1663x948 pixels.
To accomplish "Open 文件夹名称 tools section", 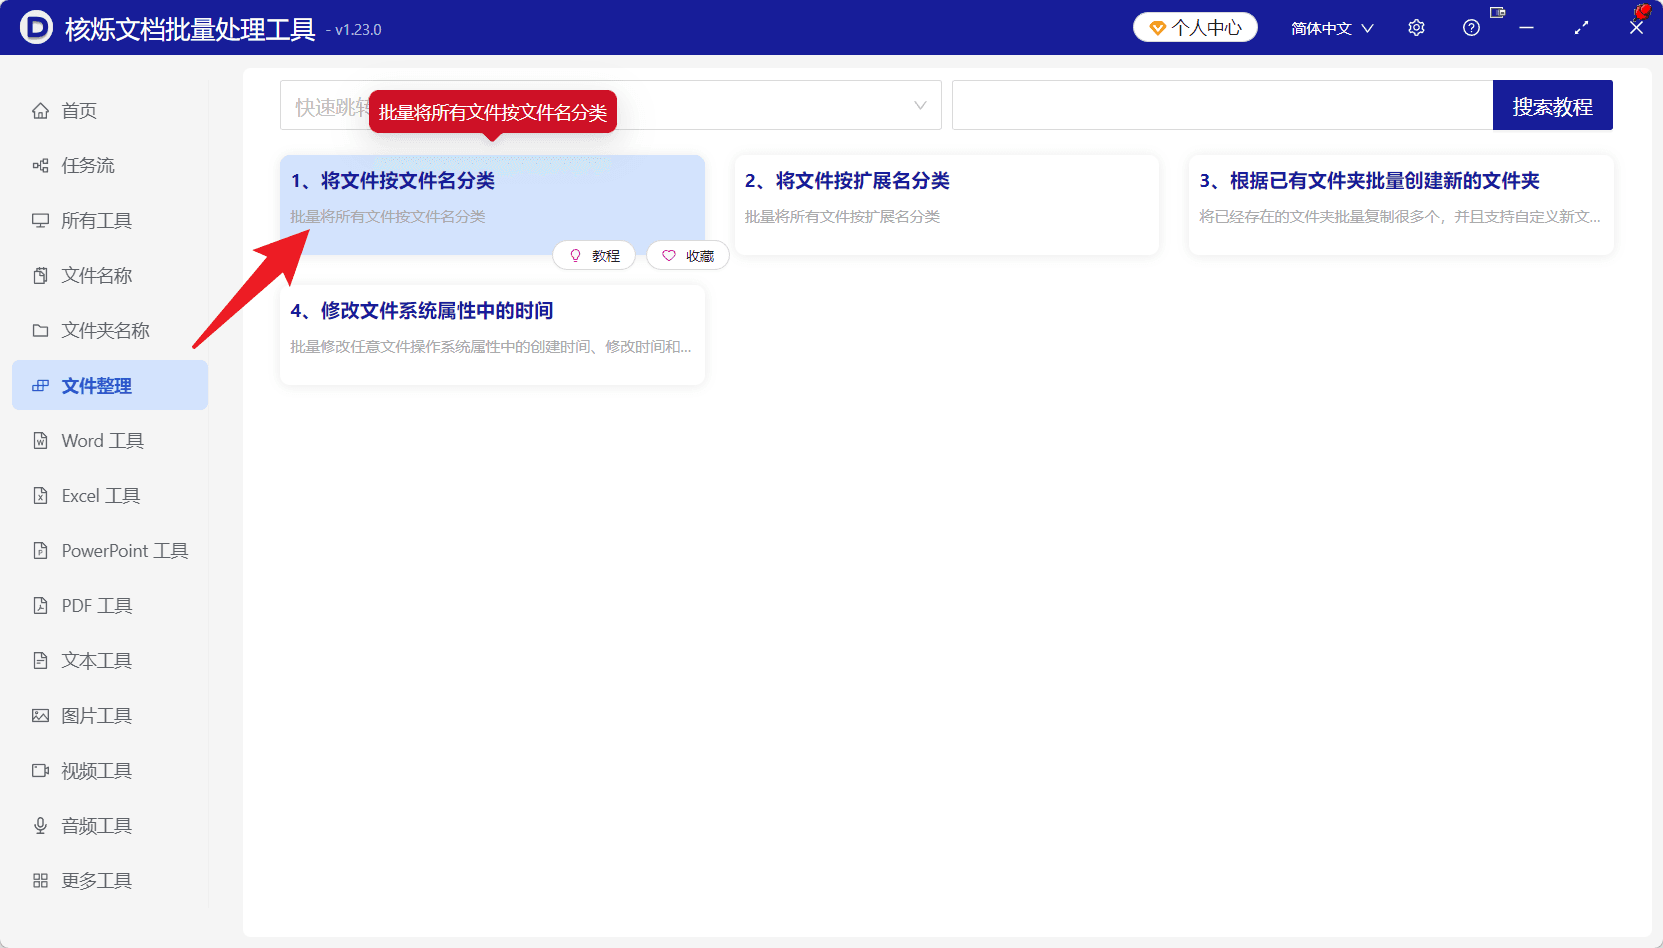I will point(110,331).
